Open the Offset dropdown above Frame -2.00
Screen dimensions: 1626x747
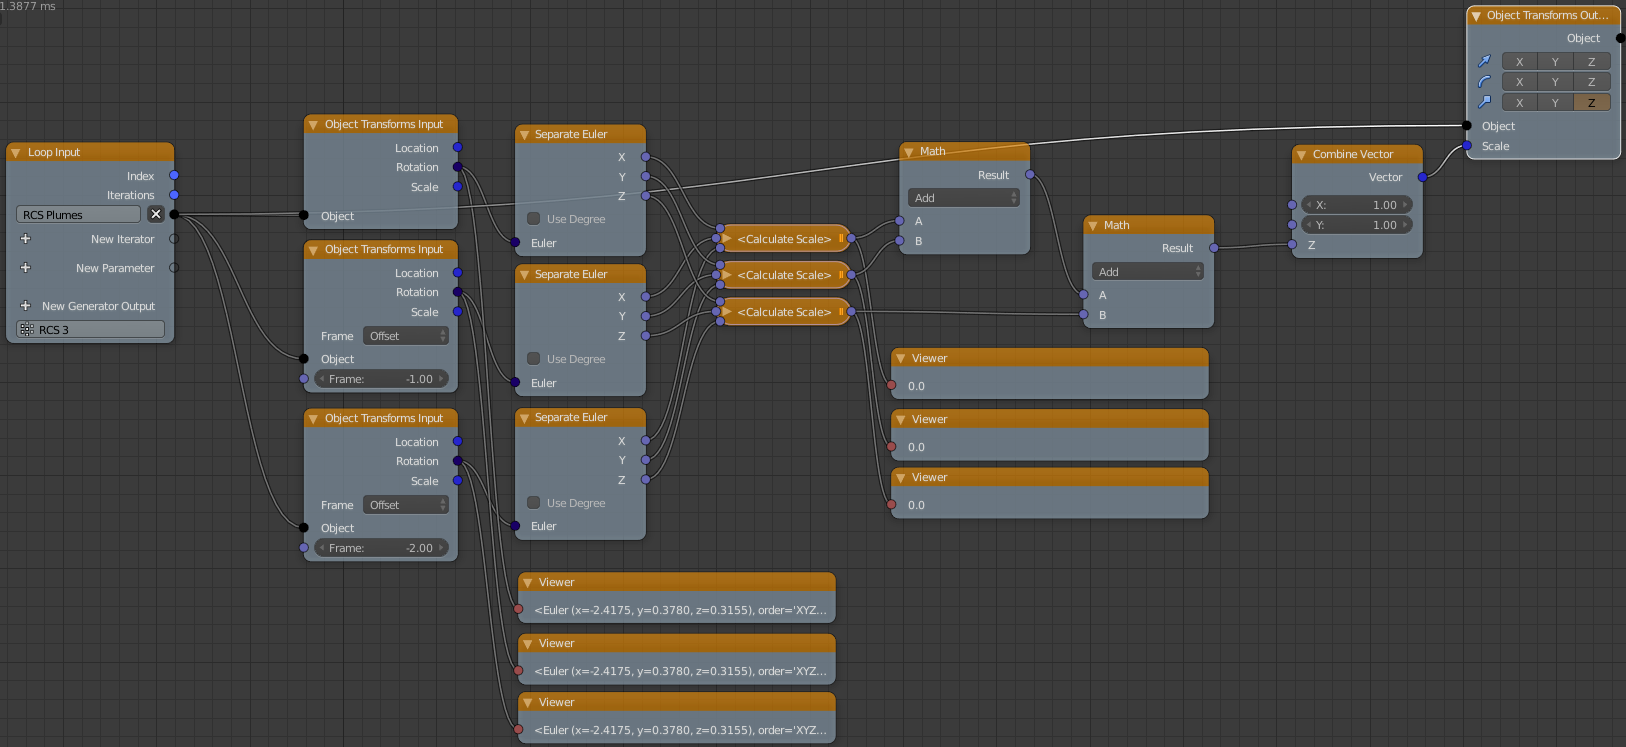[406, 505]
